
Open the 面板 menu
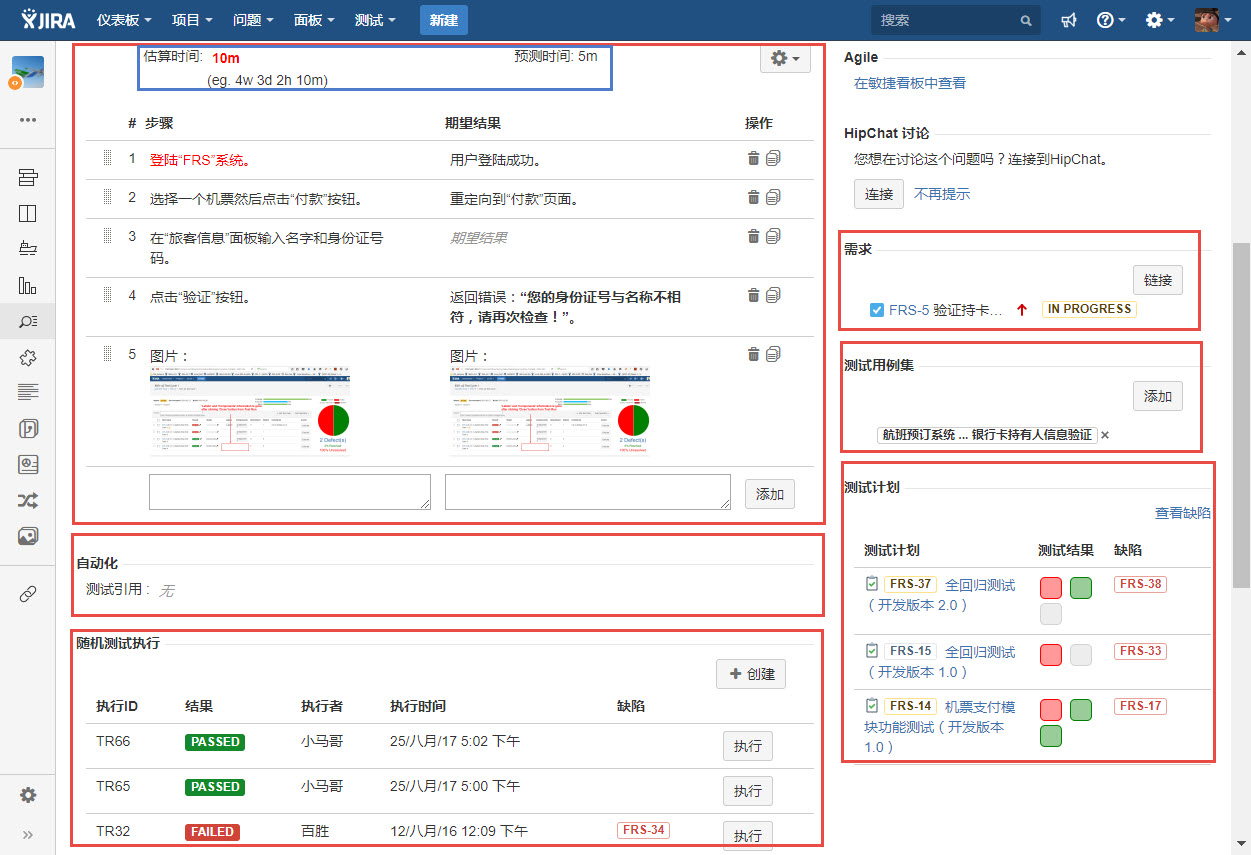314,20
